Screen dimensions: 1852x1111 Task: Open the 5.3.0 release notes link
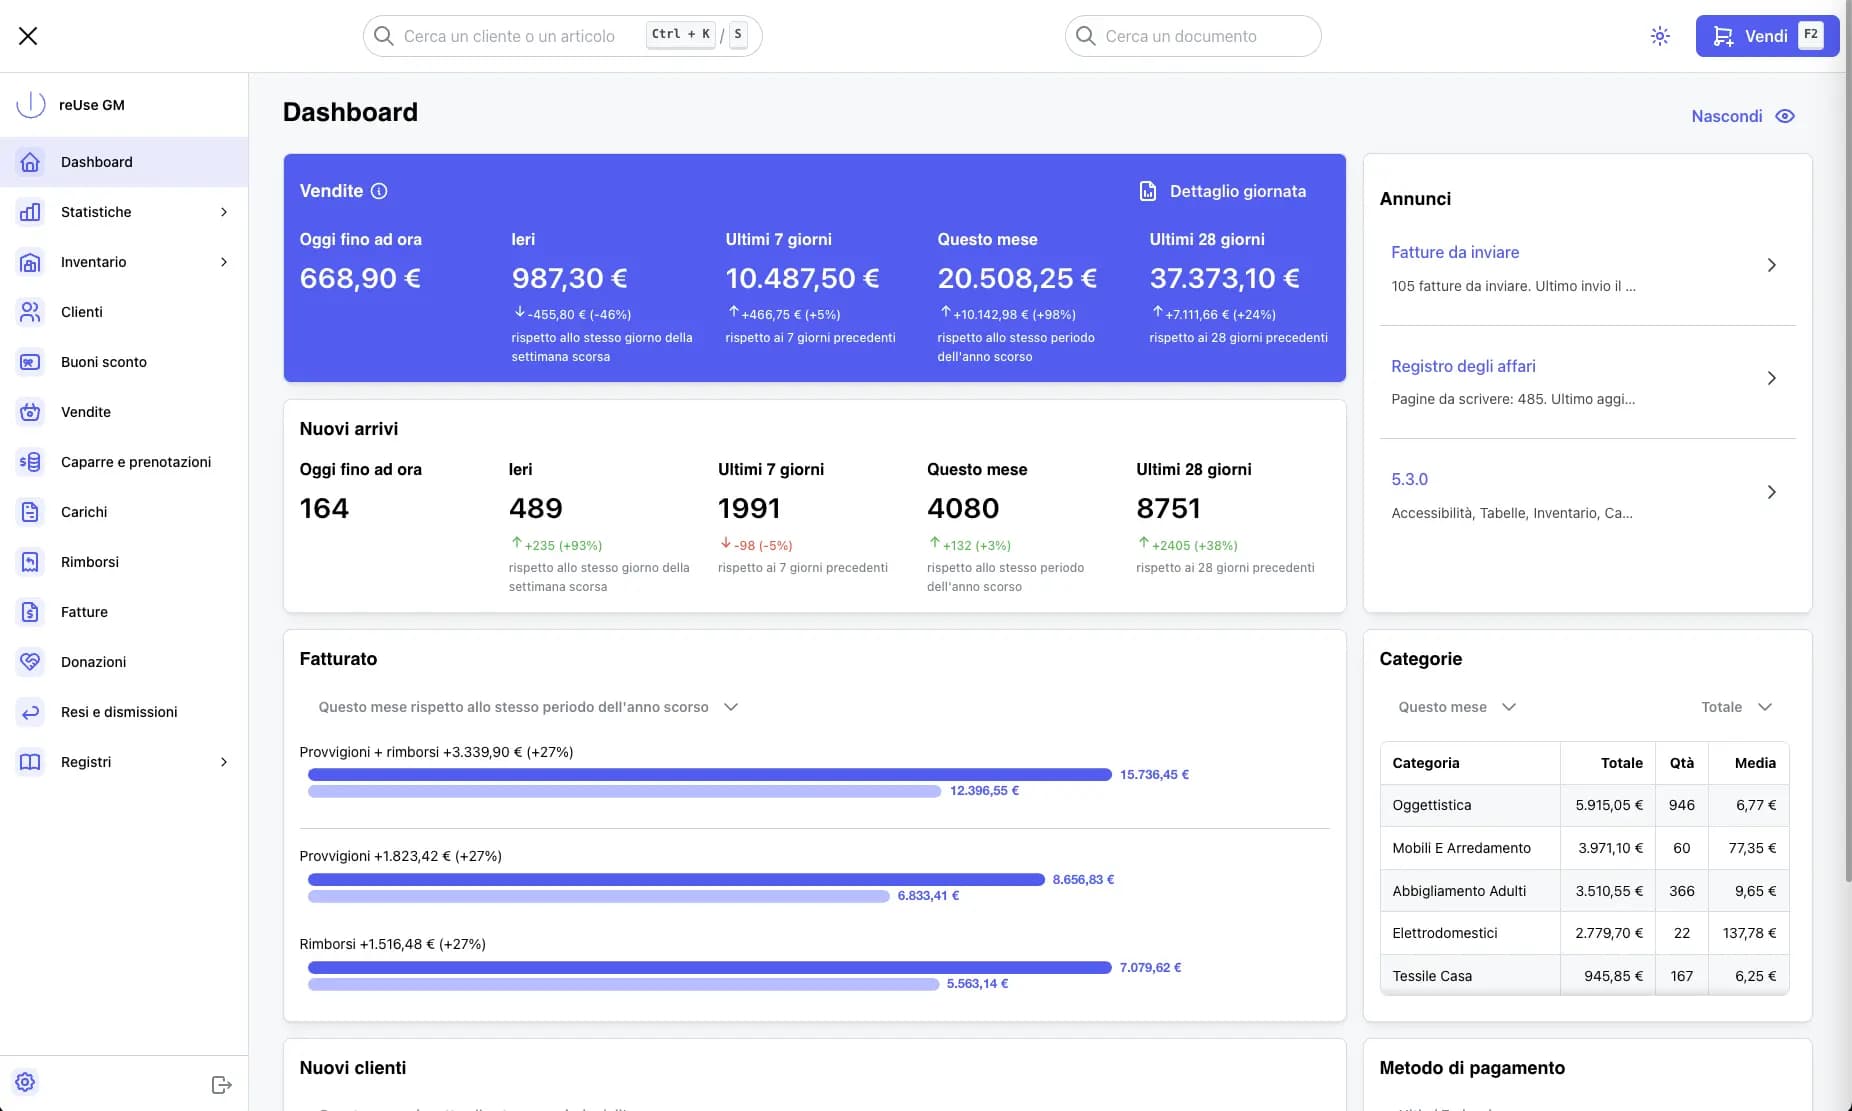point(1409,480)
